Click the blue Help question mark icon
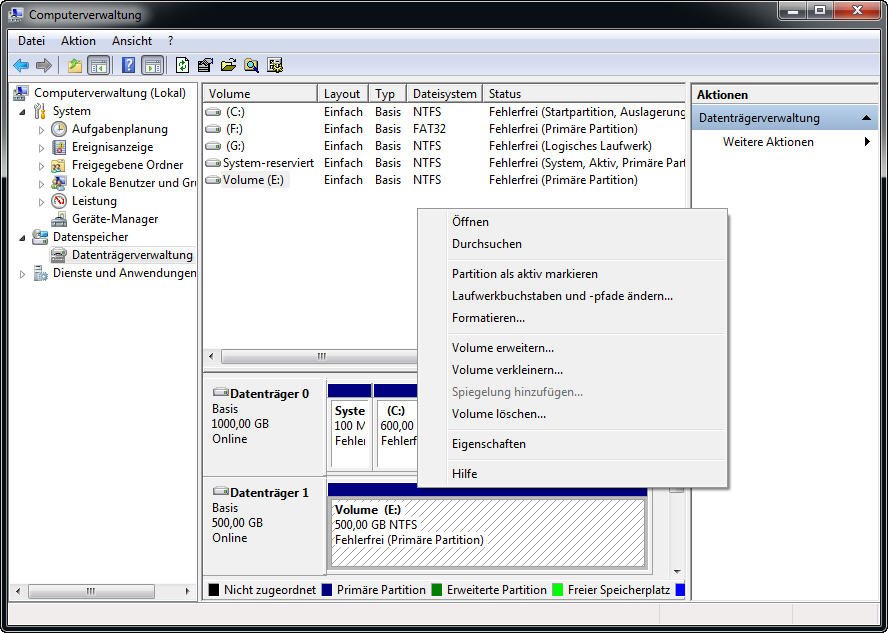The image size is (888, 633). [129, 66]
